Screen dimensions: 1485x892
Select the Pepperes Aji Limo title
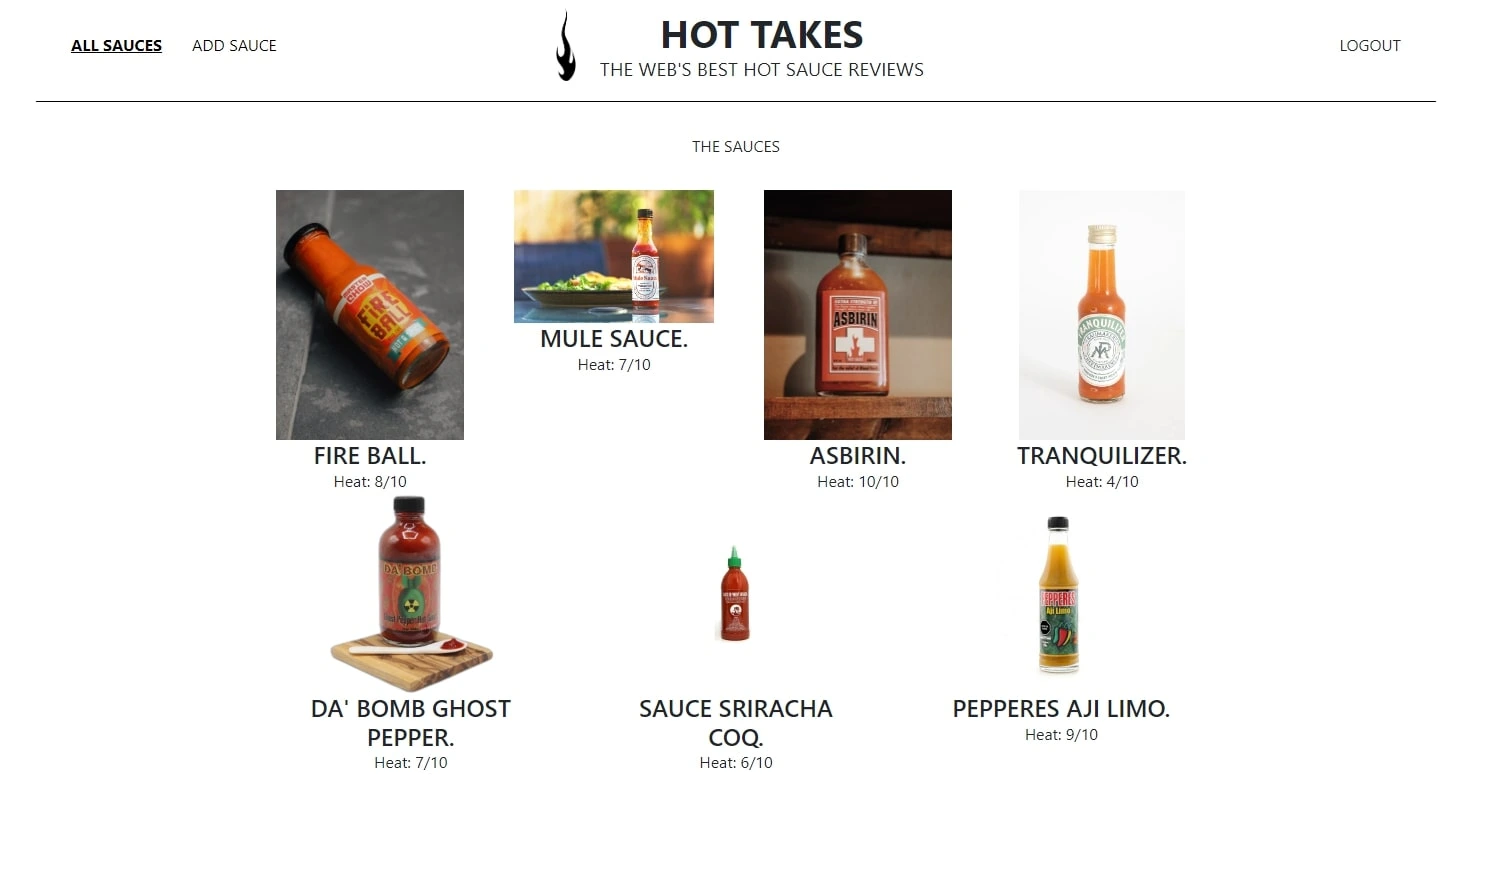click(1061, 709)
